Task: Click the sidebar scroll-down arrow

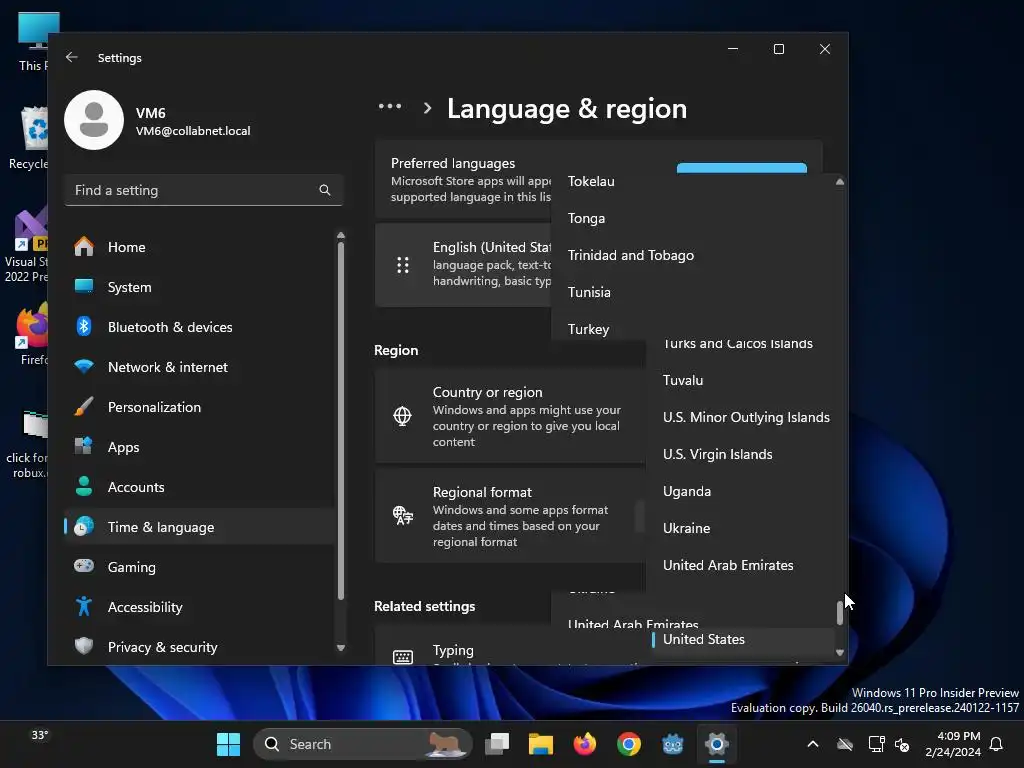Action: 341,648
